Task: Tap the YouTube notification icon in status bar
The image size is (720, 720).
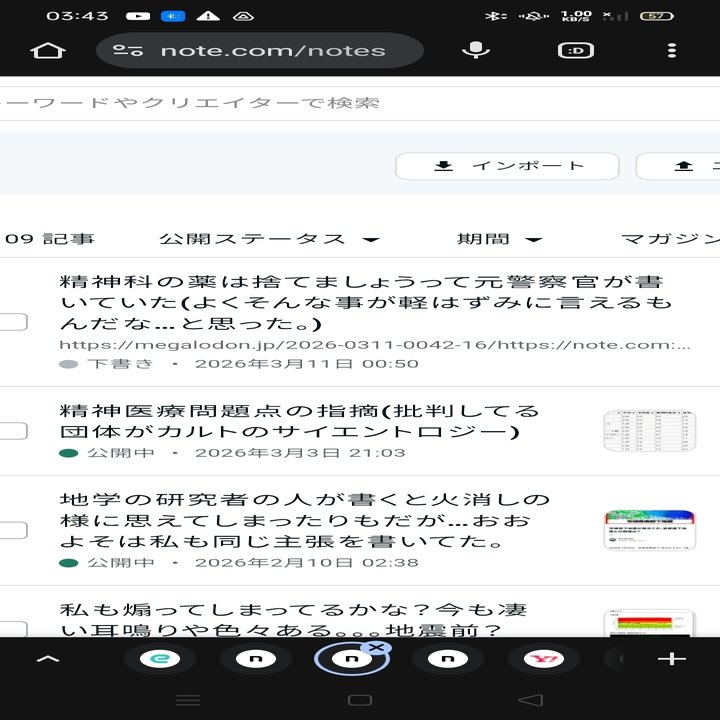Action: tap(138, 16)
